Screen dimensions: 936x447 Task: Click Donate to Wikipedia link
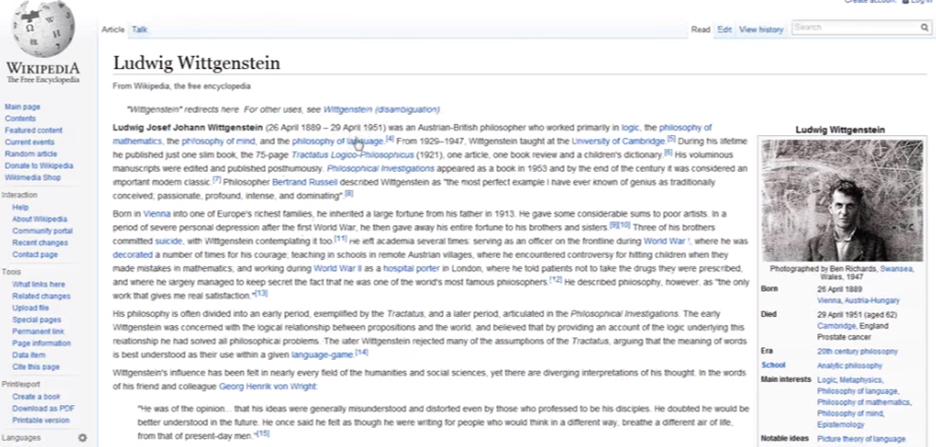39,166
